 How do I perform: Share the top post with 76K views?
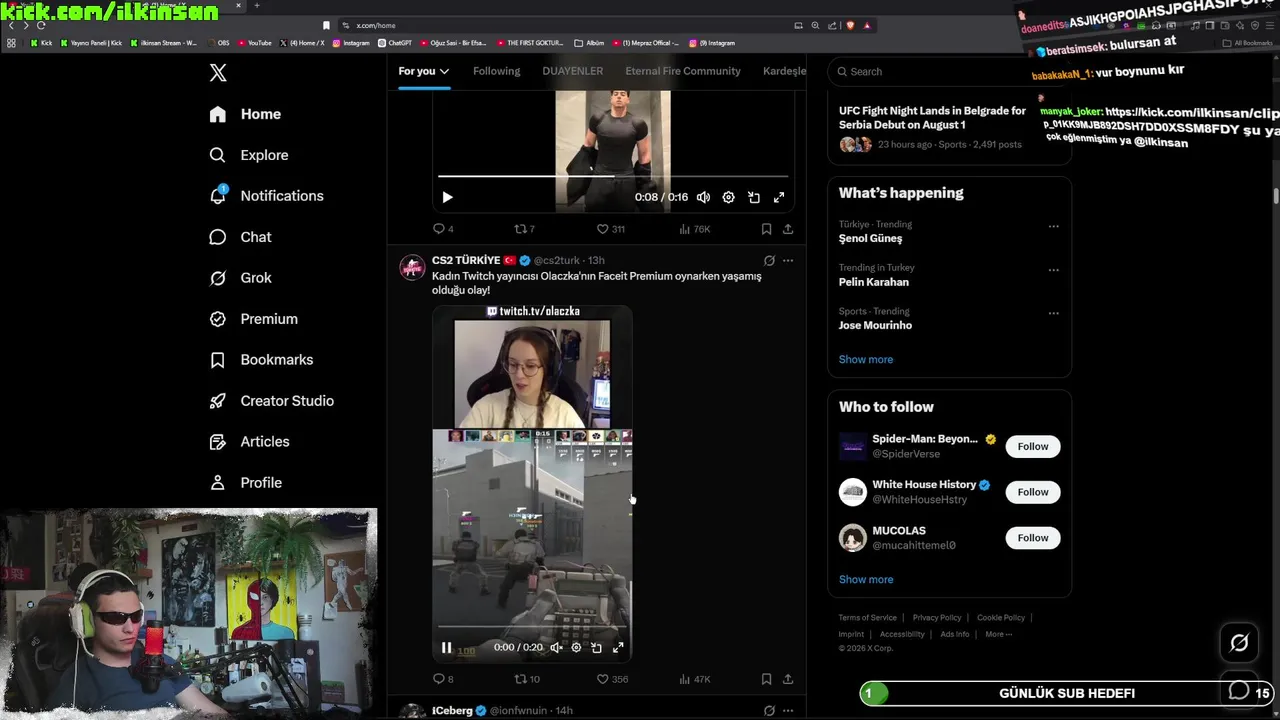[788, 229]
